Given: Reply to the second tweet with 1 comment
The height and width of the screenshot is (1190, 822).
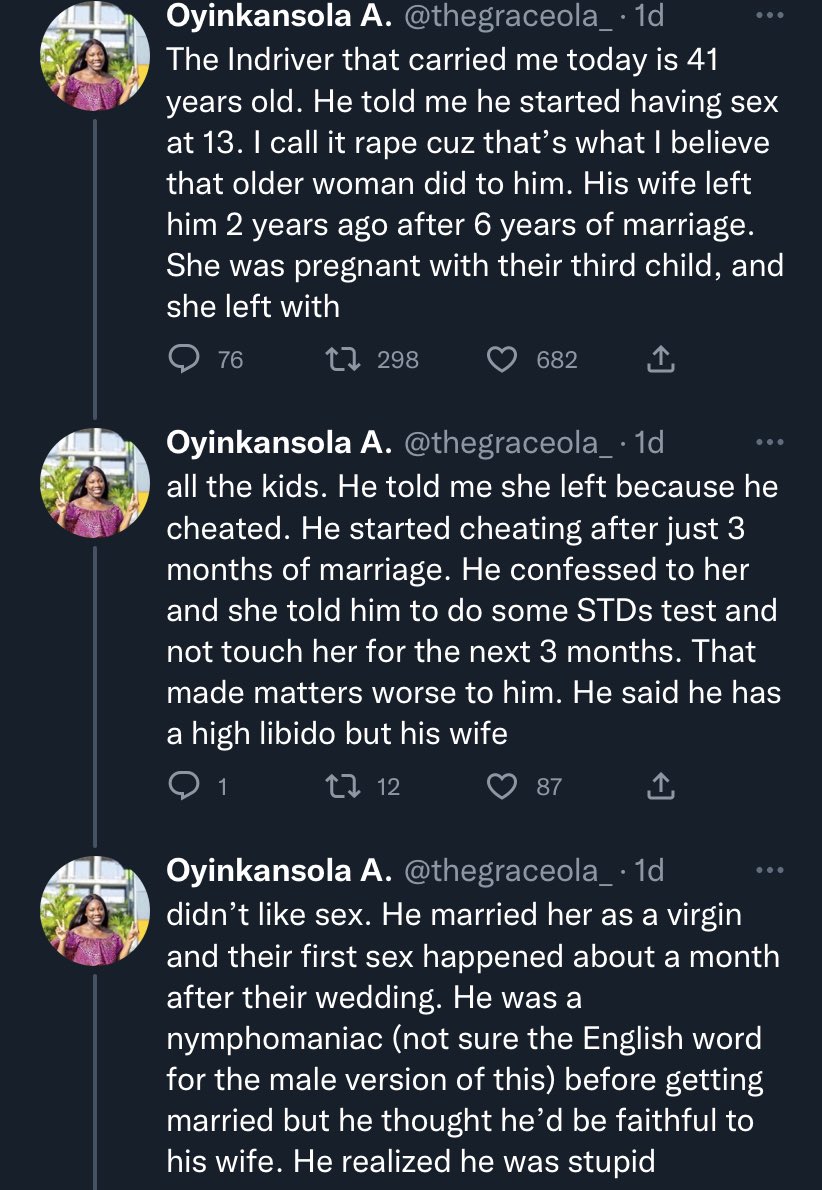Looking at the screenshot, I should tap(185, 787).
